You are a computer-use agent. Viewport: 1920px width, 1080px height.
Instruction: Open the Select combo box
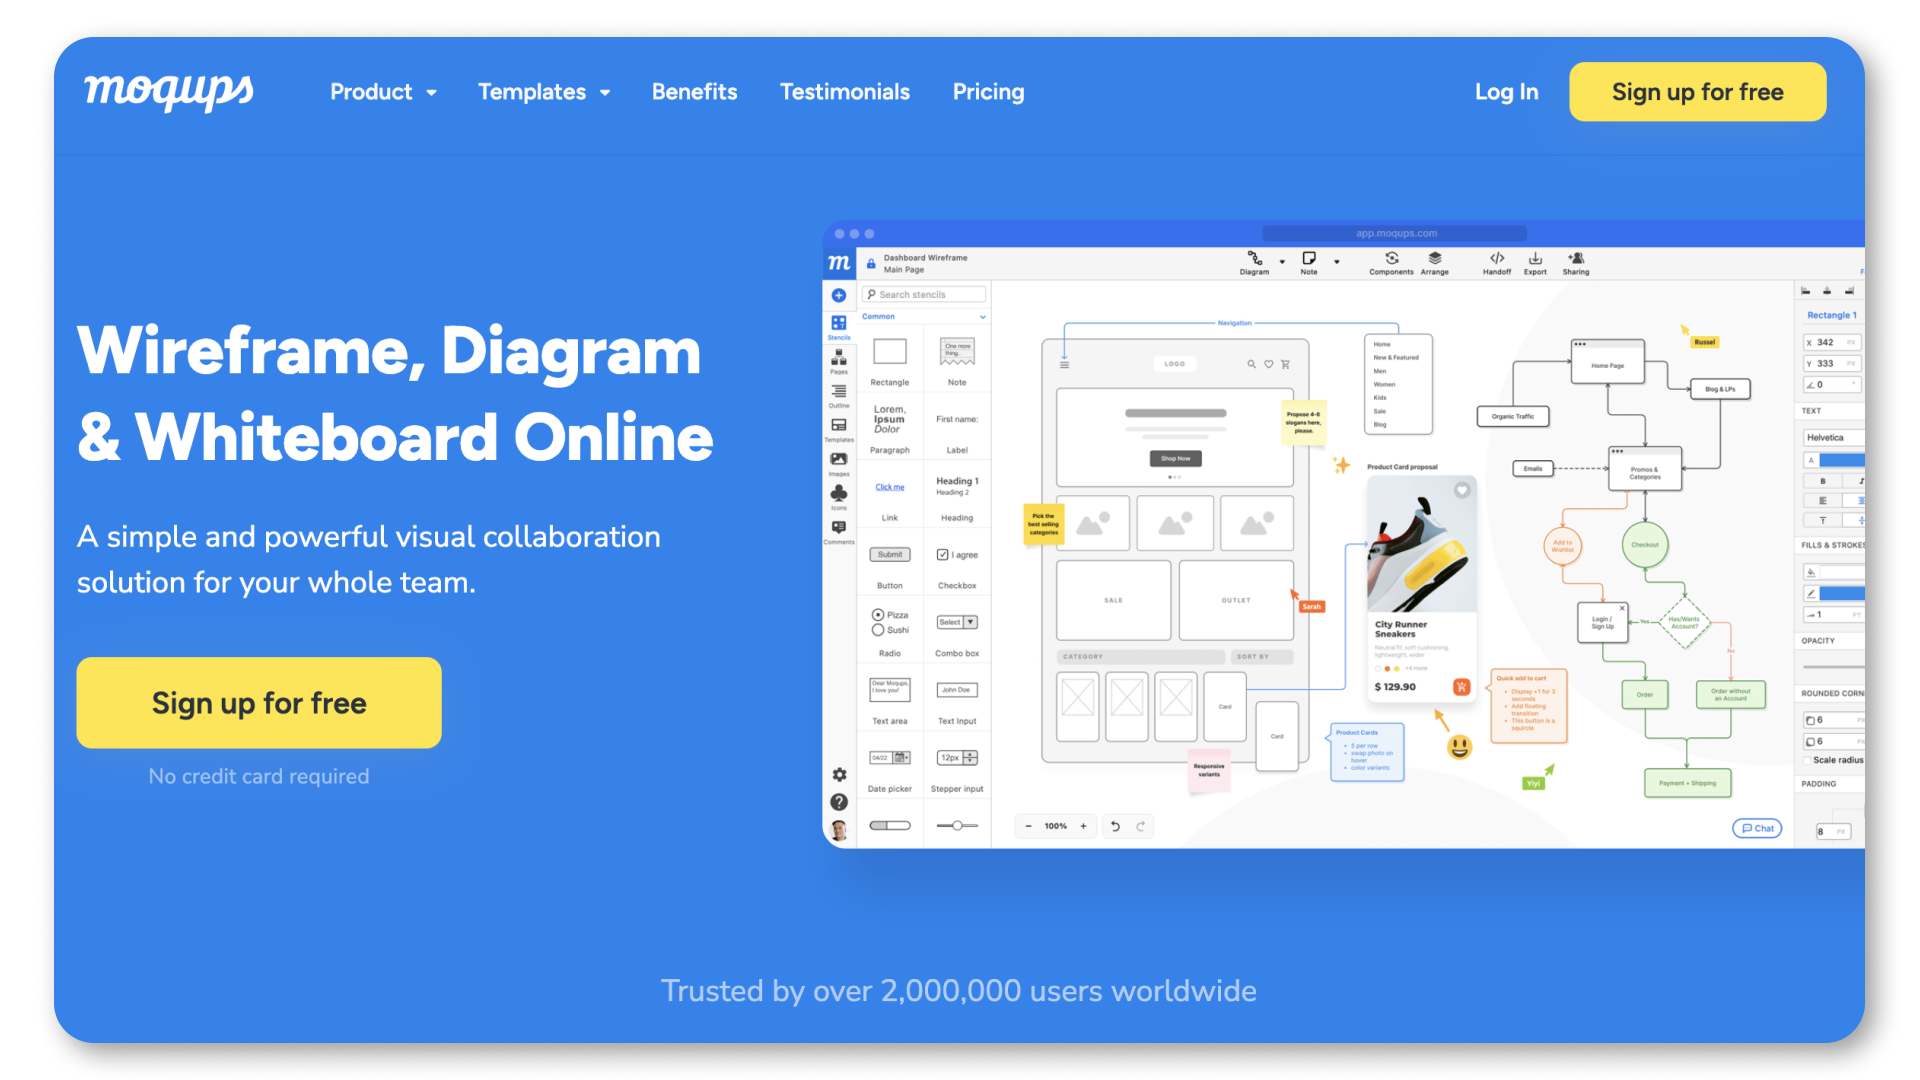tap(957, 622)
